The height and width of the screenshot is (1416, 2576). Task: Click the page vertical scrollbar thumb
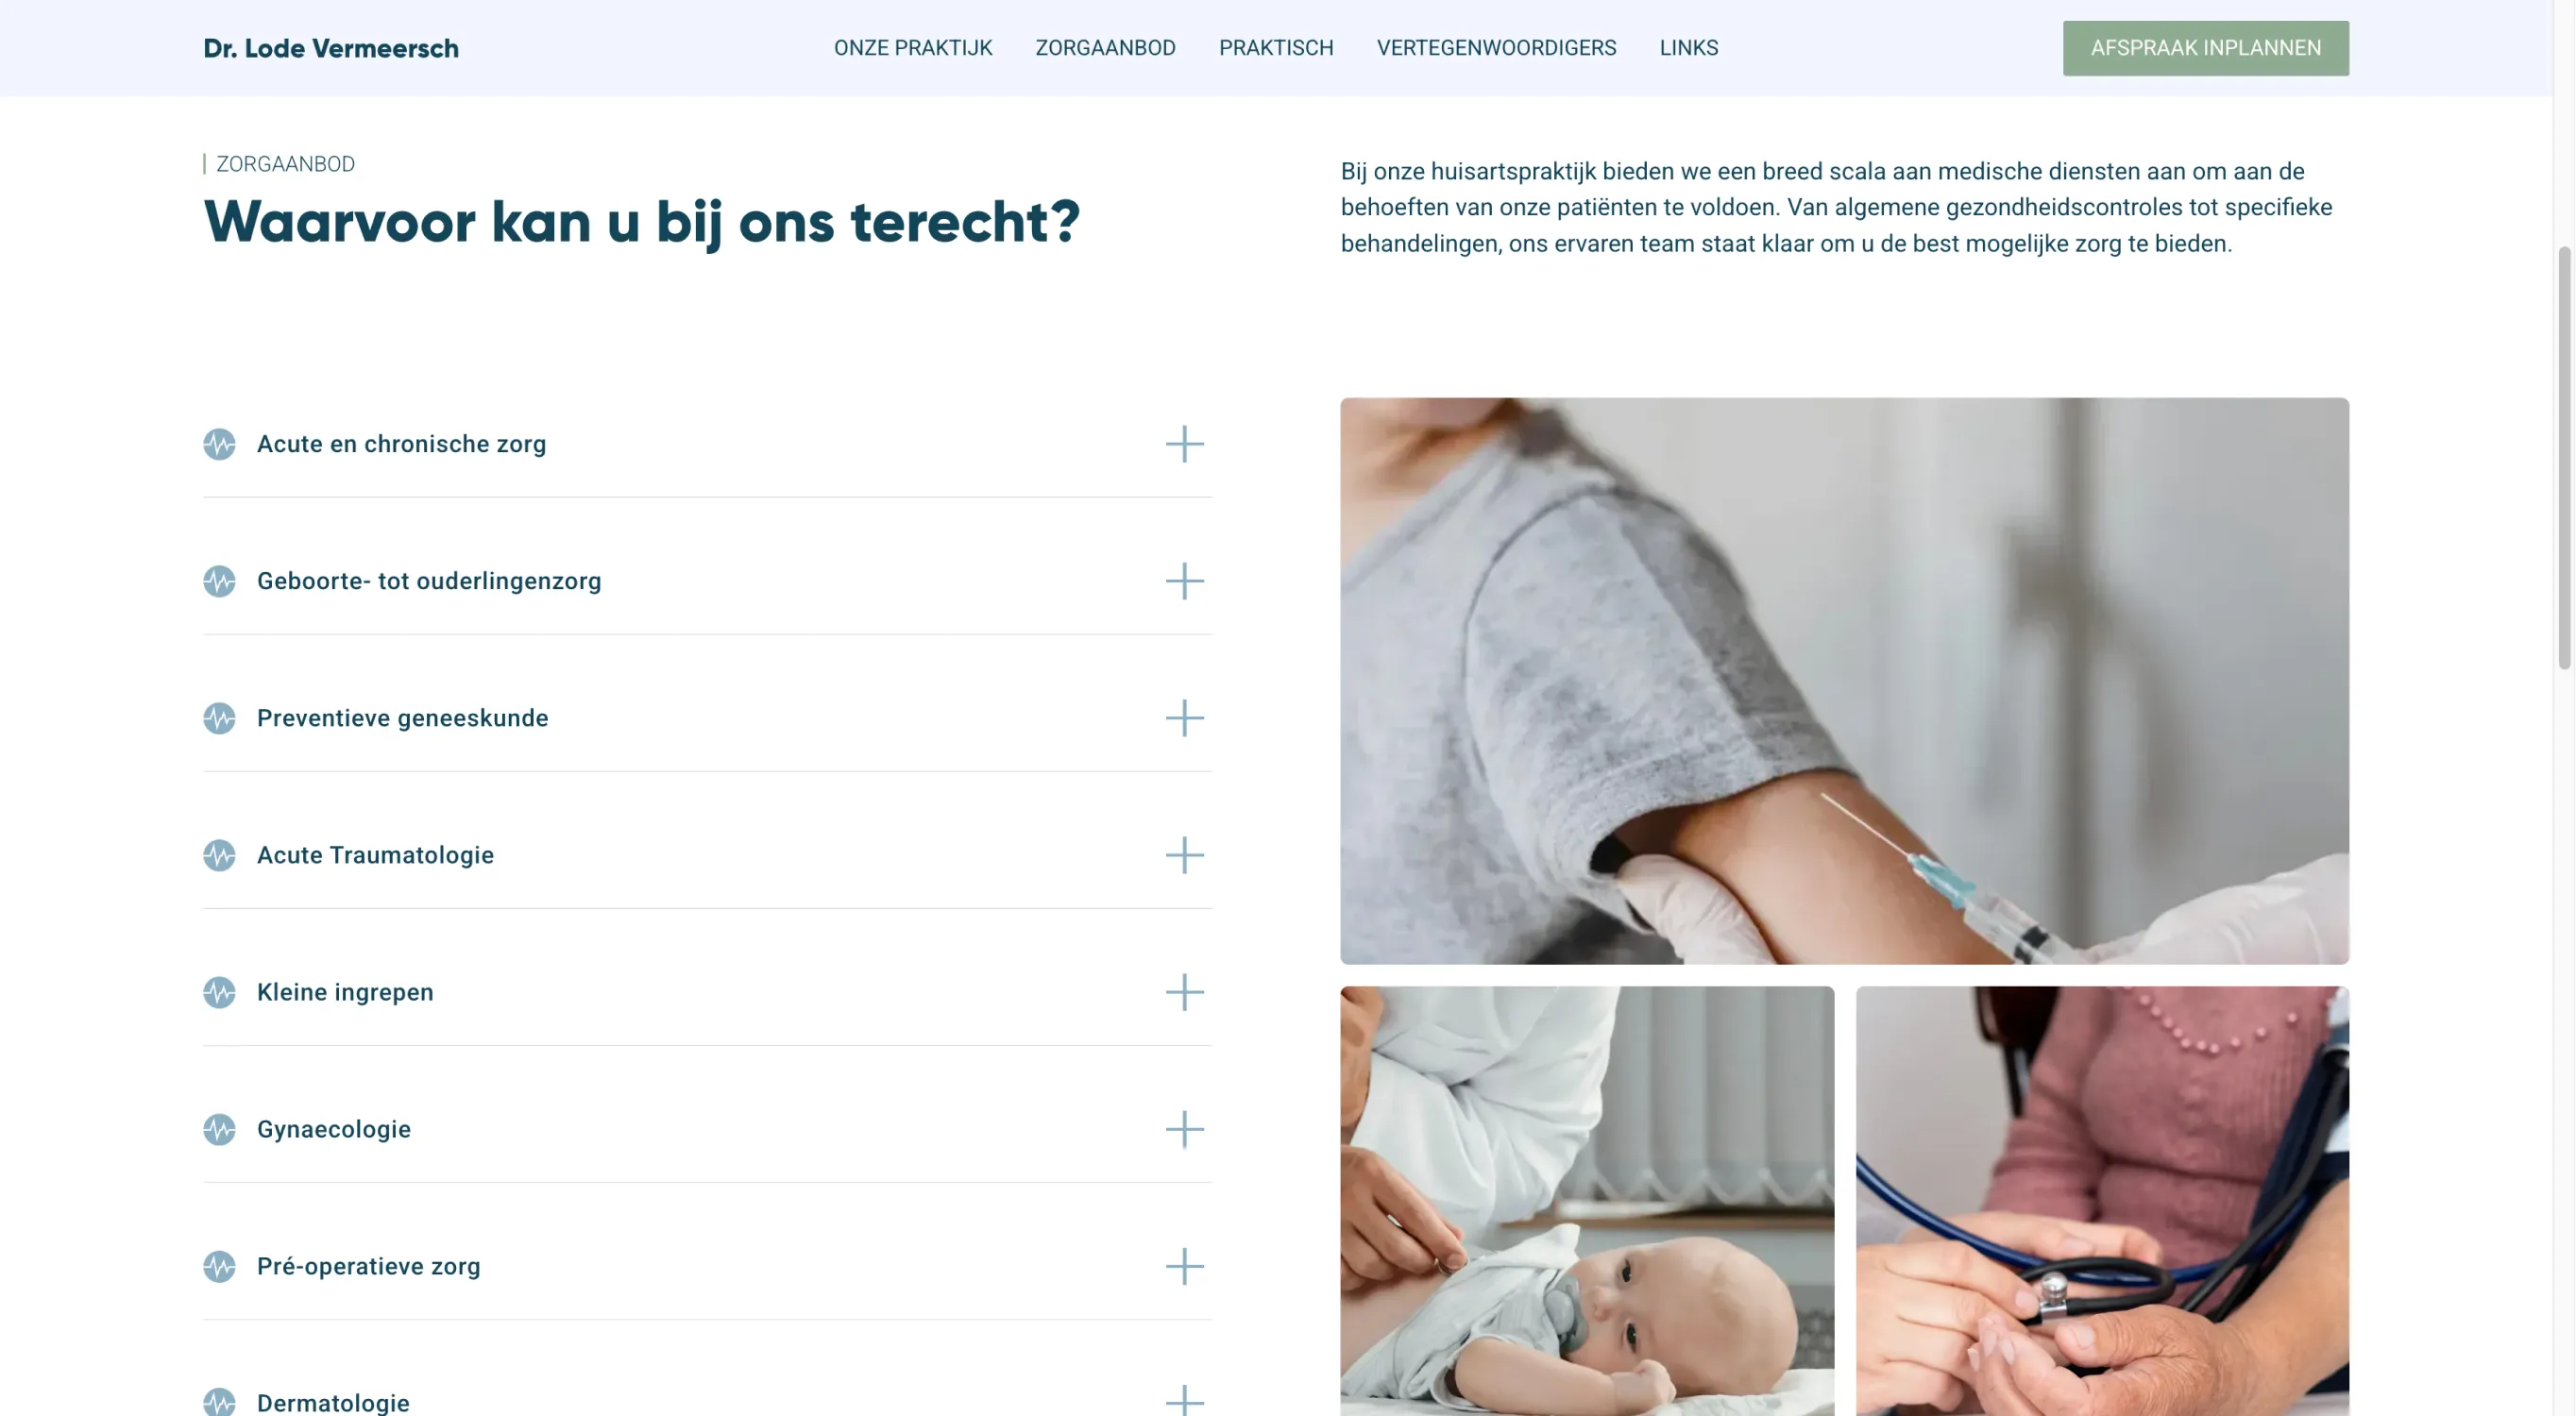click(2564, 458)
